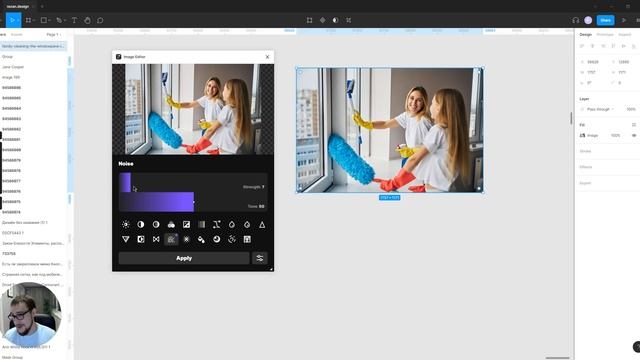Click the Noise Strength slider

[193, 182]
